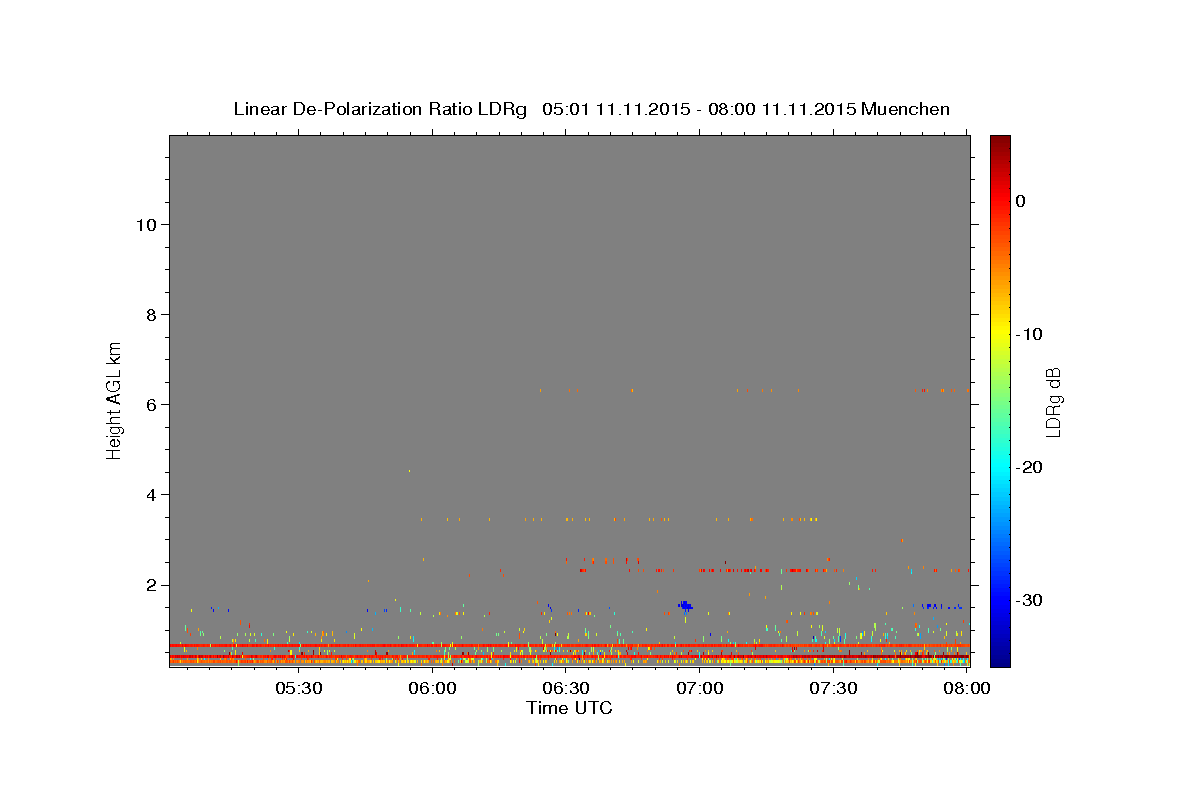The height and width of the screenshot is (800, 1200).
Task: Click the 07:00 time tick label
Action: click(700, 688)
